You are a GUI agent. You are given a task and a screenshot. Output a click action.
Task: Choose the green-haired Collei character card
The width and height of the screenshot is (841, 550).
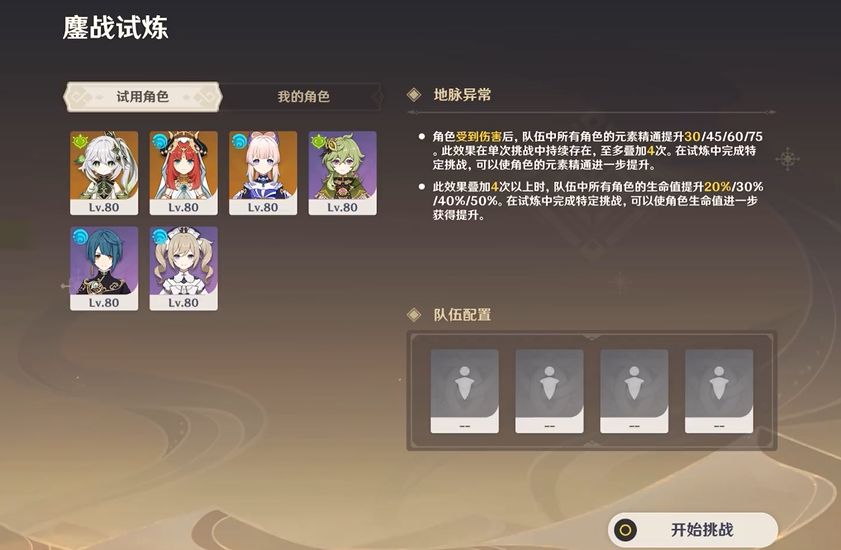pyautogui.click(x=342, y=173)
